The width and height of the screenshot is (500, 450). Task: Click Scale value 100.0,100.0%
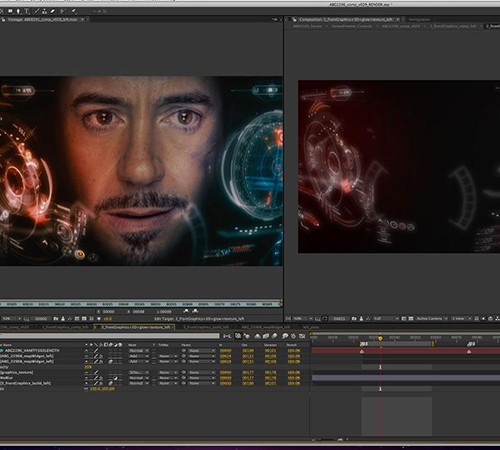pyautogui.click(x=102, y=389)
